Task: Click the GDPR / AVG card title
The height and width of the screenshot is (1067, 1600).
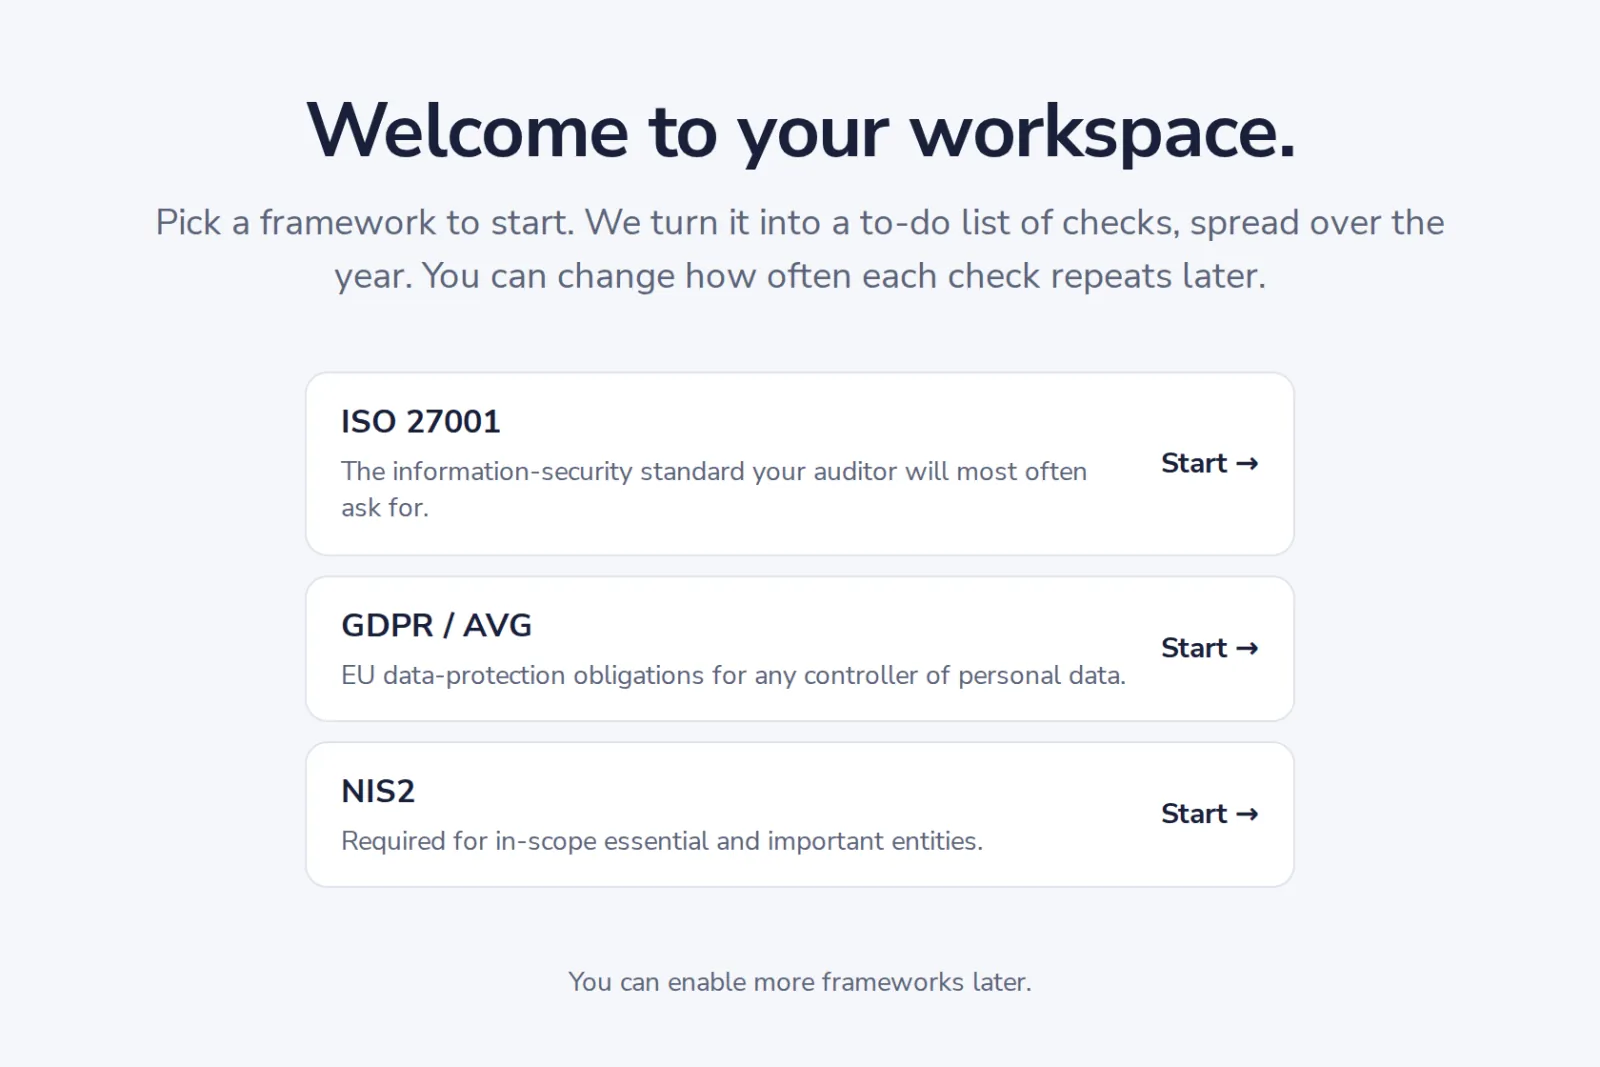Action: pos(436,625)
